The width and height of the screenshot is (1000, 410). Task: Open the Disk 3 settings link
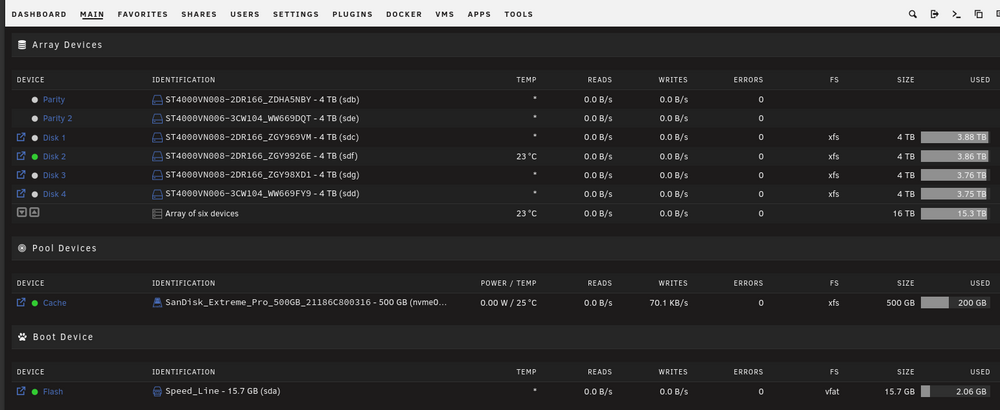[54, 175]
